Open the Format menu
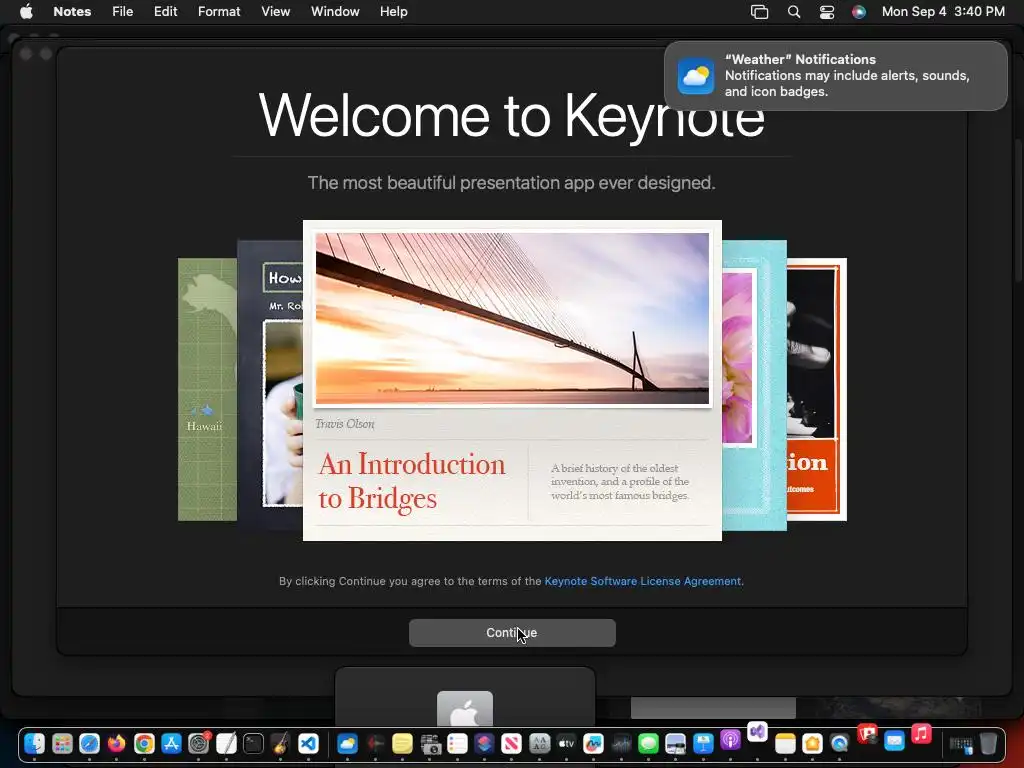 pos(219,11)
